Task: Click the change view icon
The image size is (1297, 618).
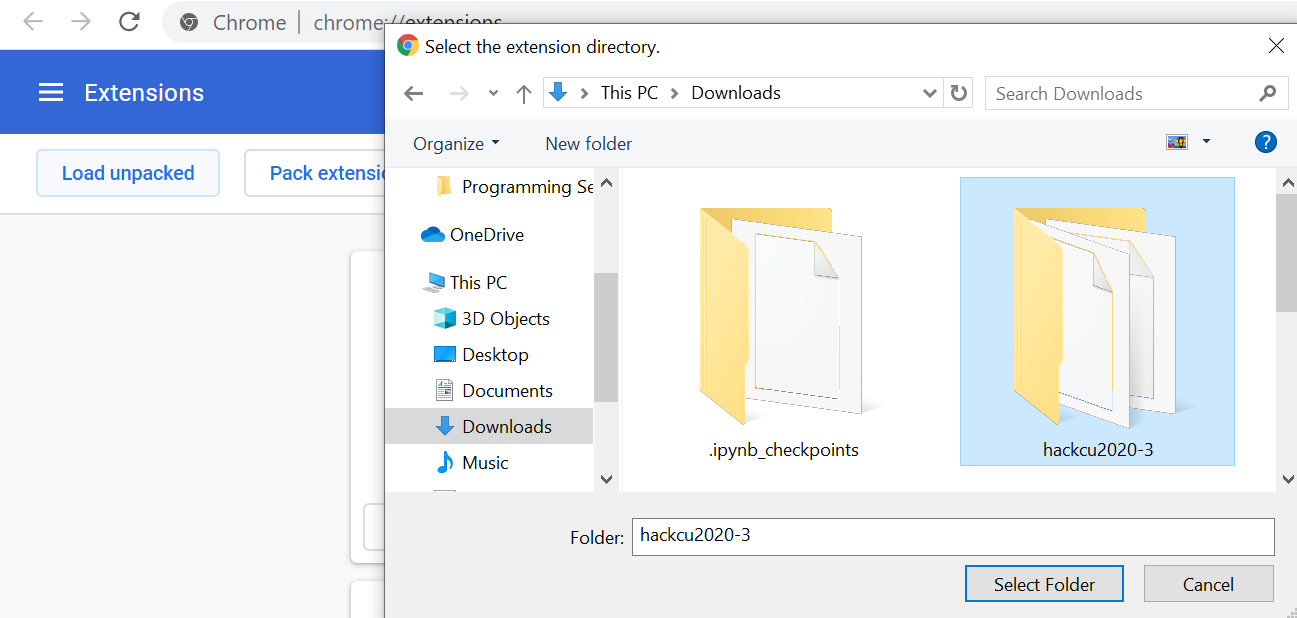Action: pyautogui.click(x=1177, y=142)
